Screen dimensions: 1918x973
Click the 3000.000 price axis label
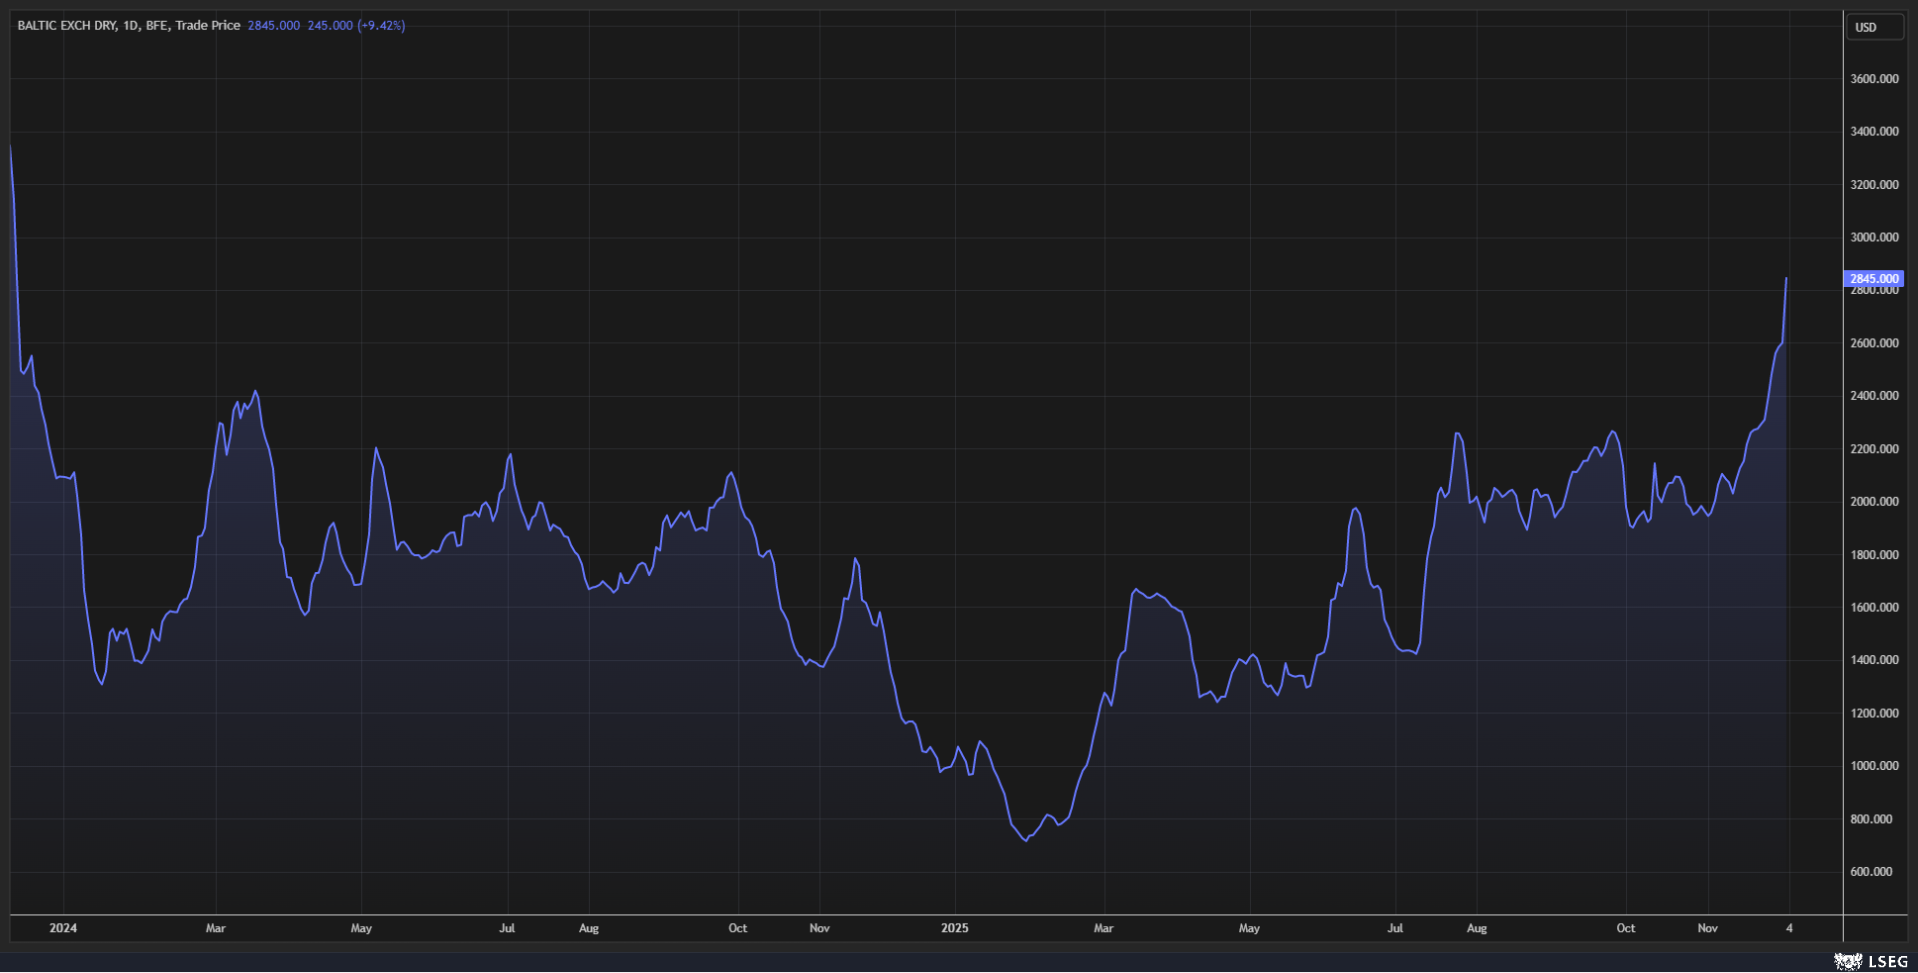point(1873,238)
